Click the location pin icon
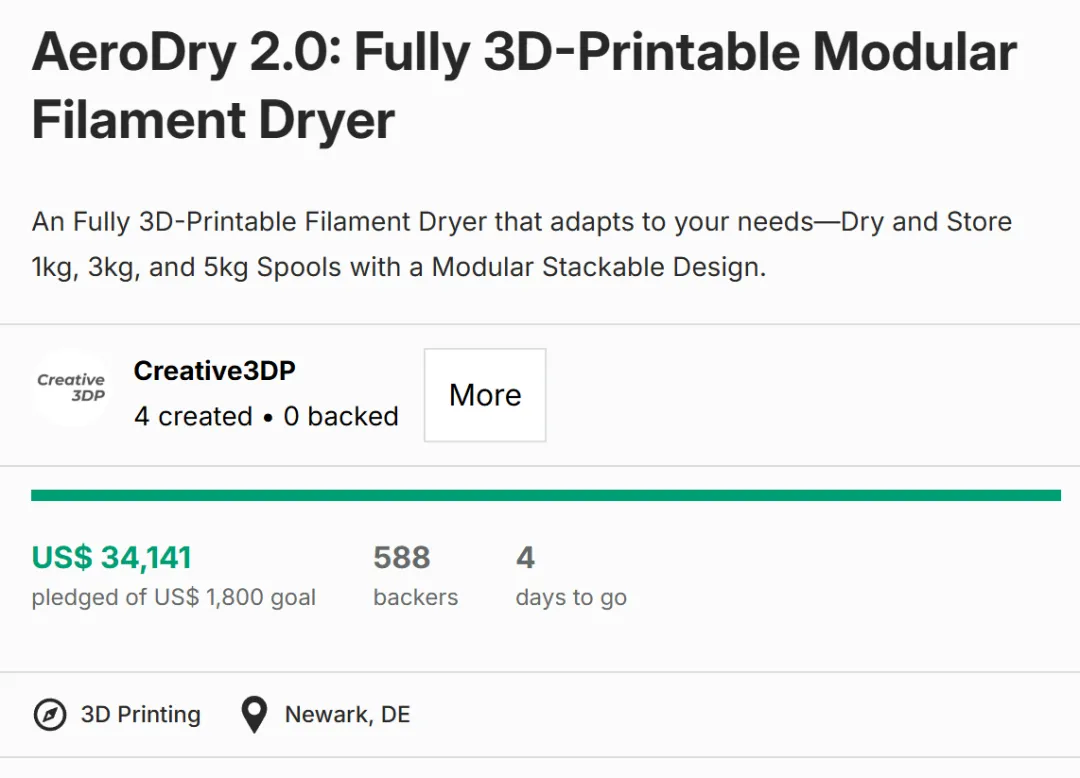 coord(254,715)
